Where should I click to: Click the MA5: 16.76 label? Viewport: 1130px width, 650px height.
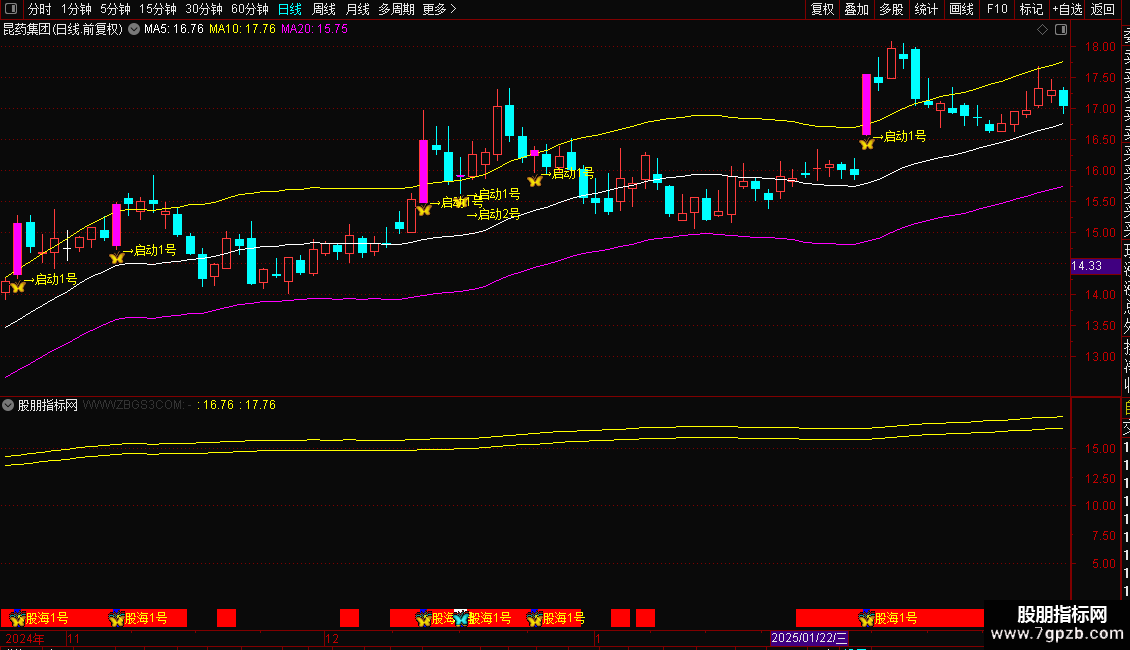click(x=174, y=30)
